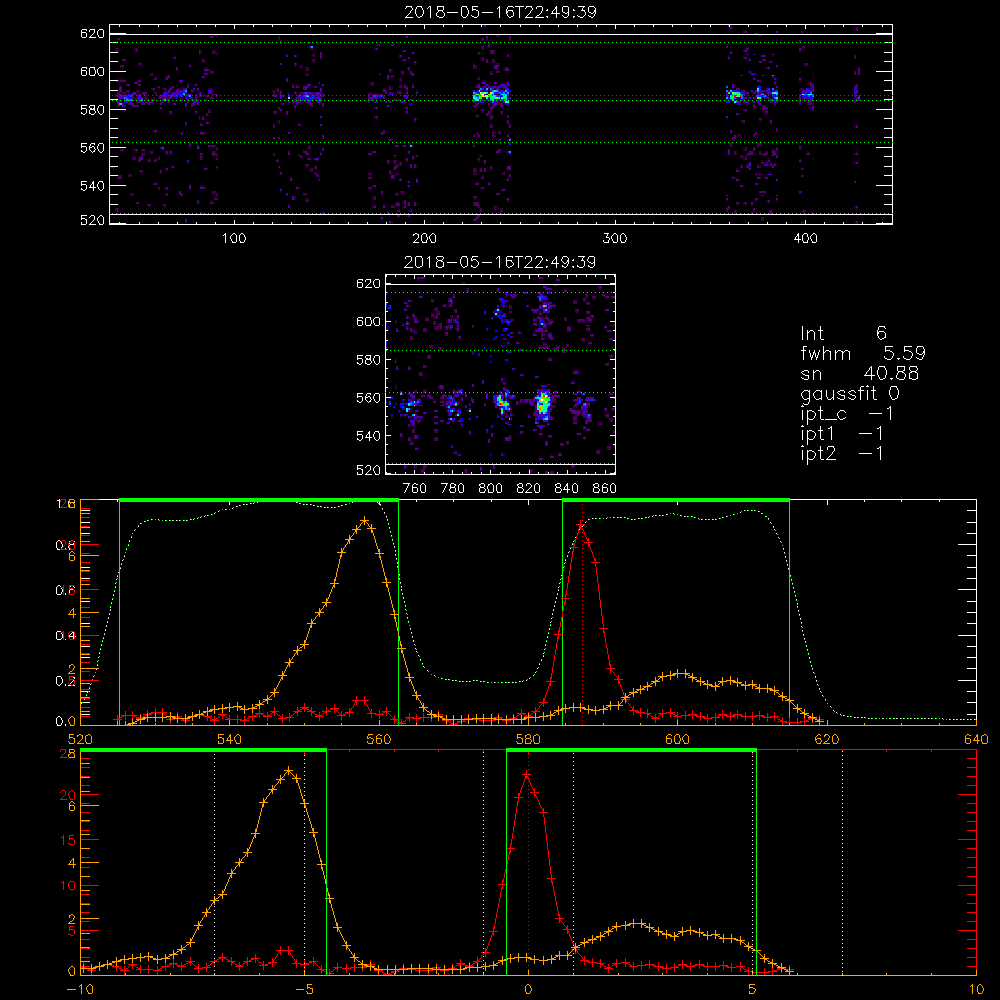Viewport: 1000px width, 1000px height.
Task: Click red peak at 588 in upper profile plot
Action: pos(580,526)
